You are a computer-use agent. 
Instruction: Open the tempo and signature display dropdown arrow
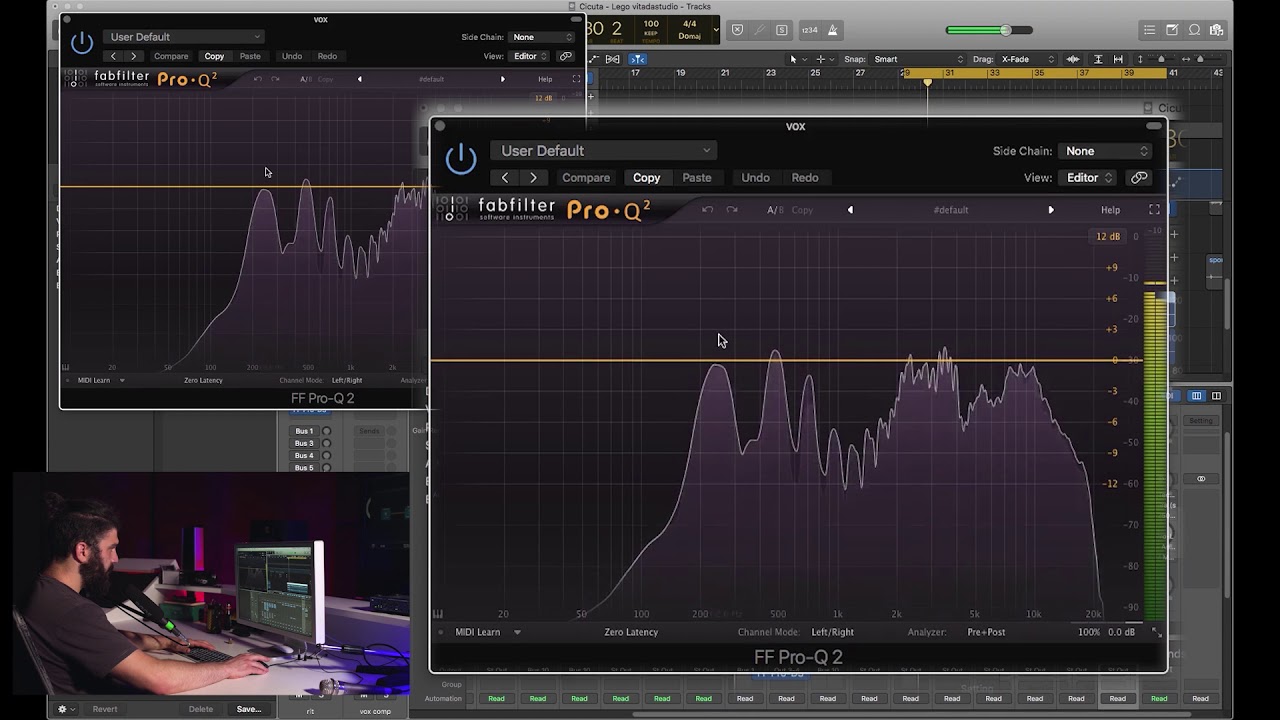[x=716, y=30]
